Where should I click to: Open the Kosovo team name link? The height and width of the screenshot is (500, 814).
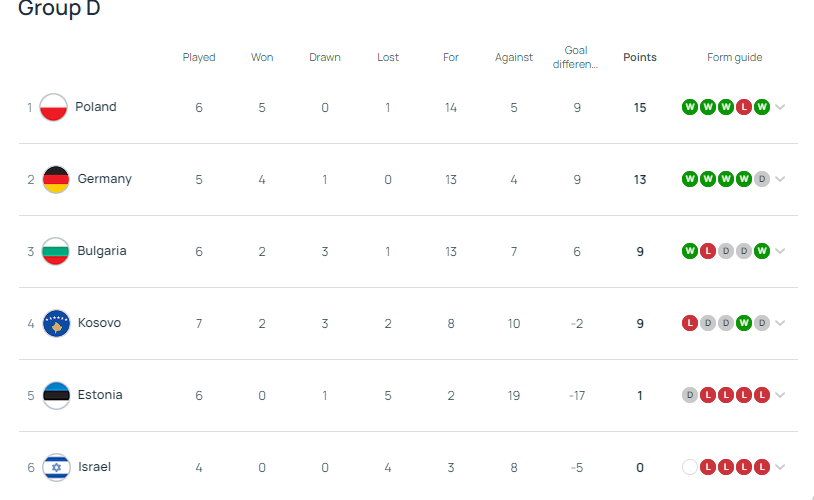click(99, 323)
